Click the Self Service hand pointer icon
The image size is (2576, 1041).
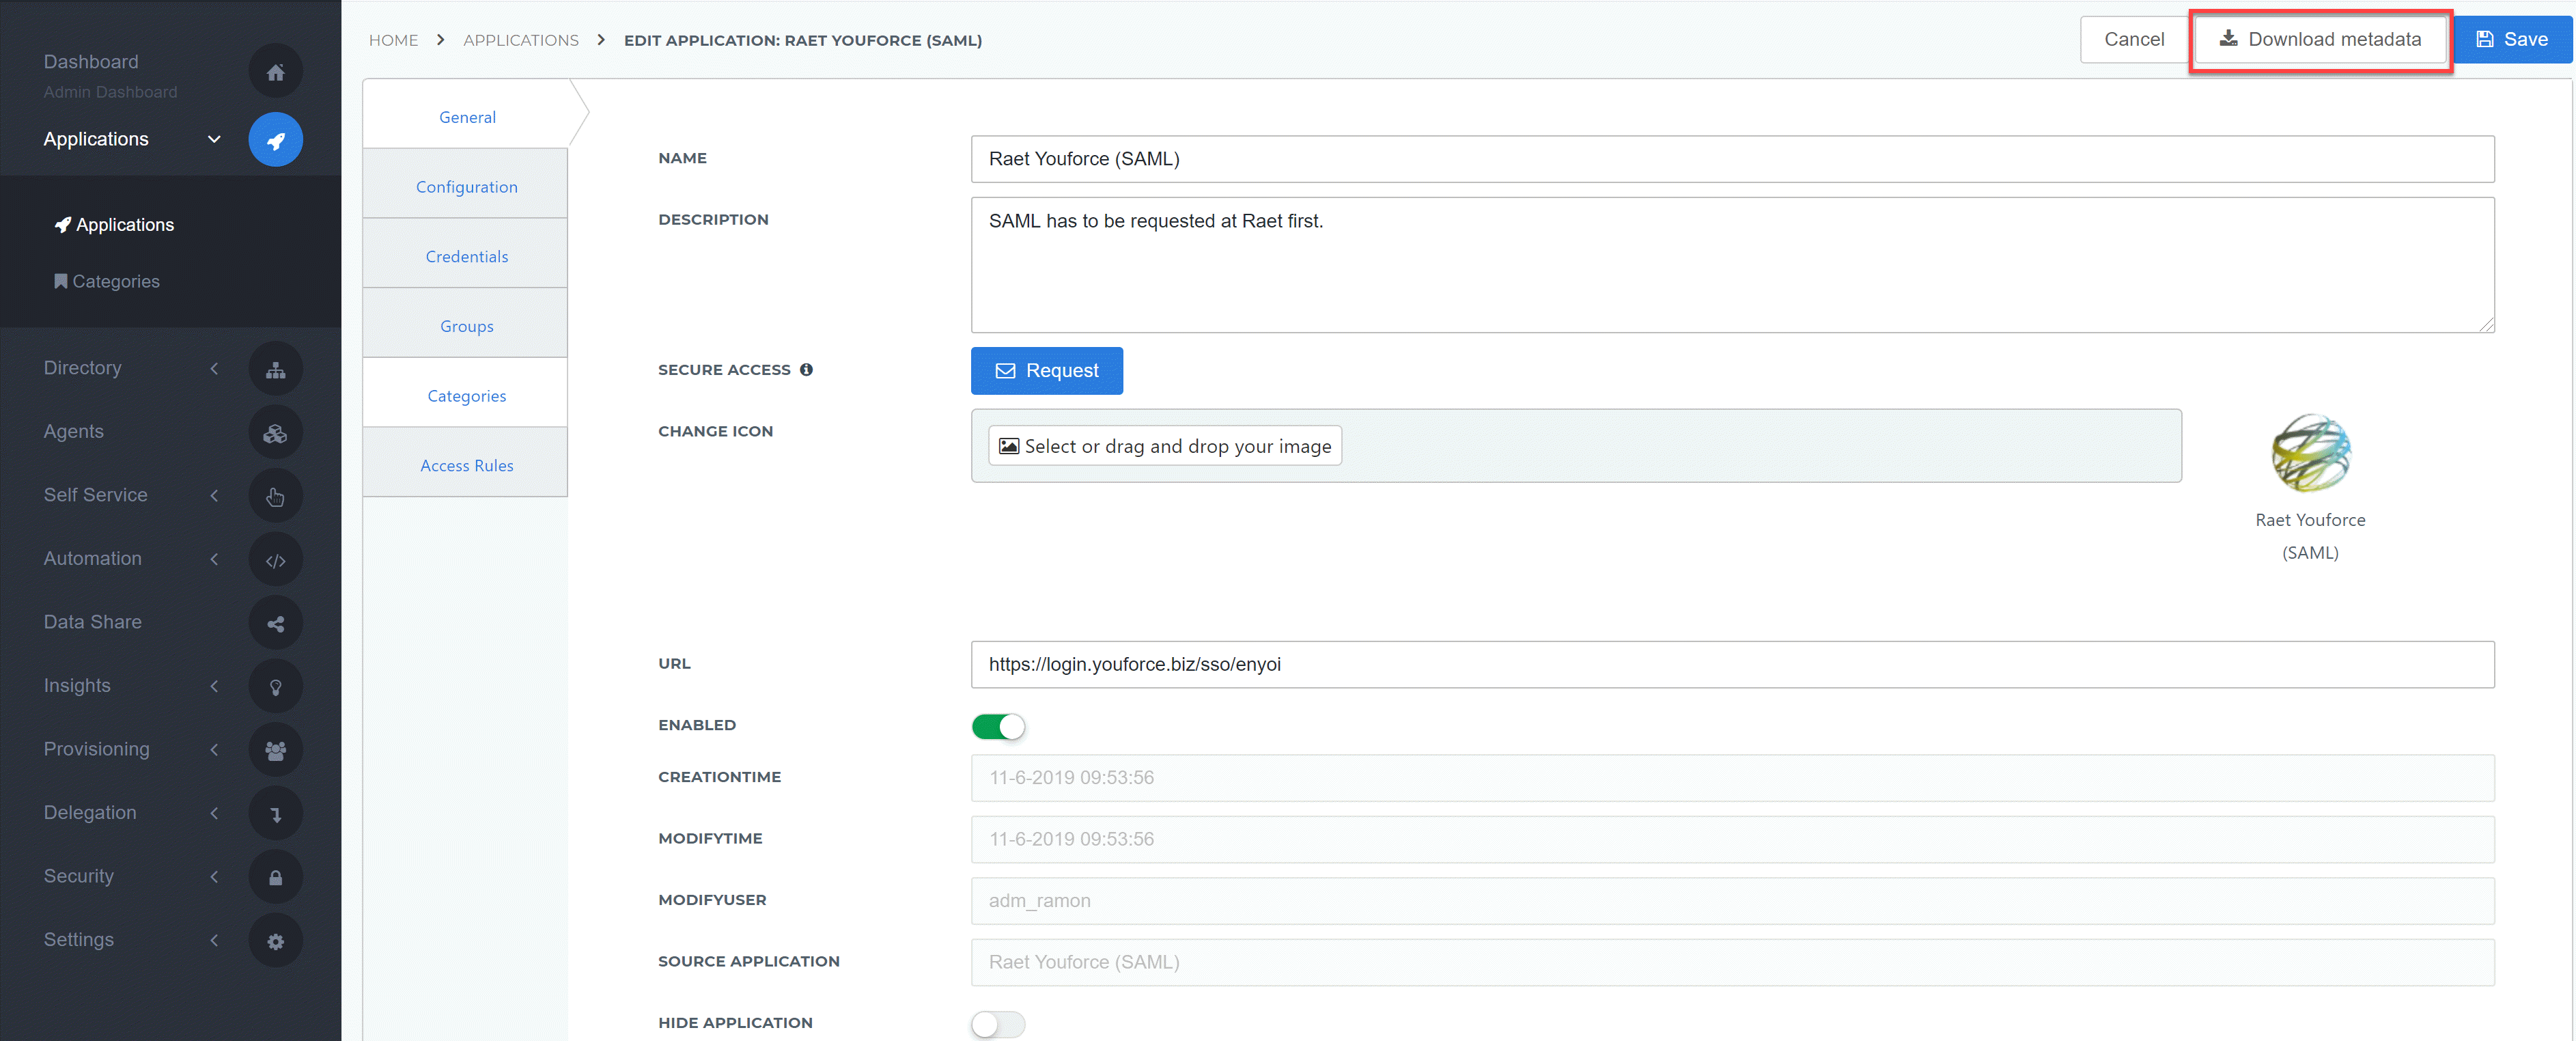click(x=275, y=496)
